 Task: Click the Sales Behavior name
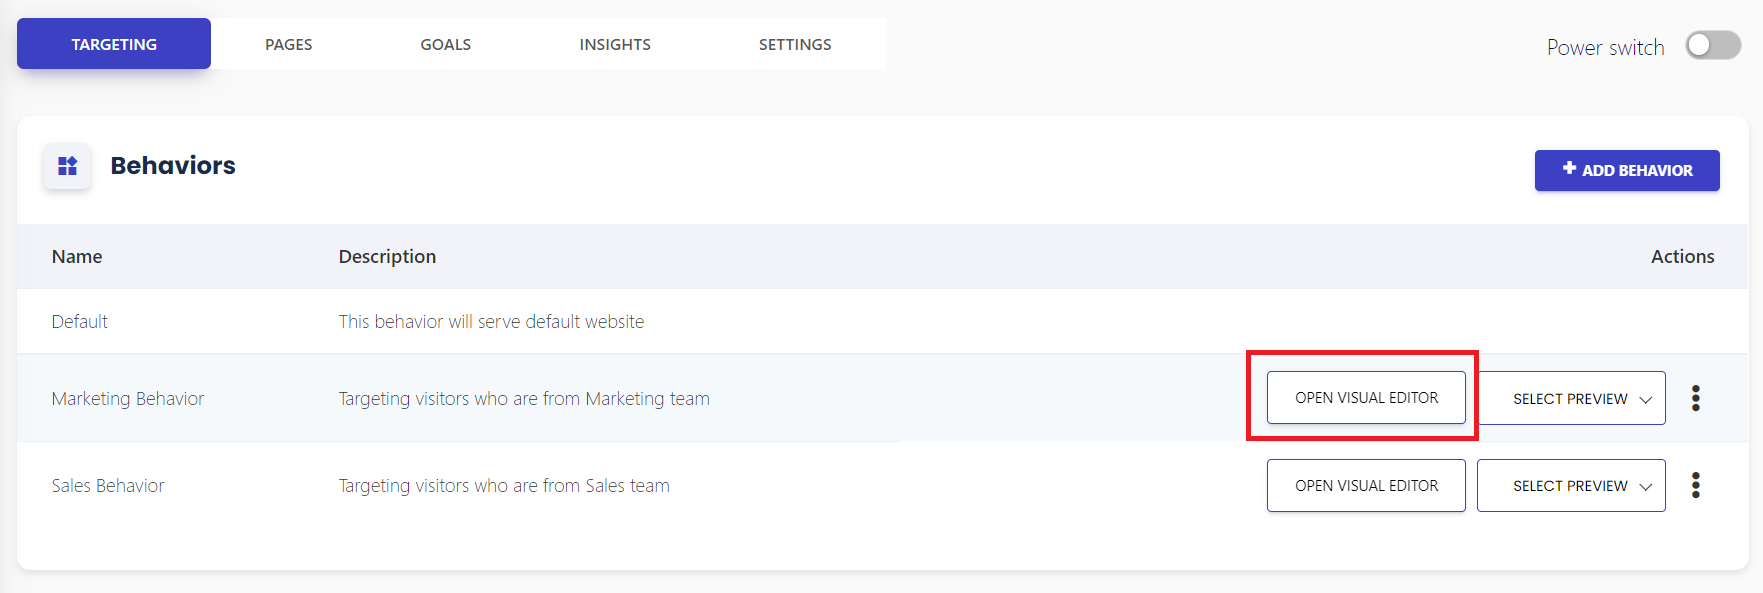pos(108,485)
